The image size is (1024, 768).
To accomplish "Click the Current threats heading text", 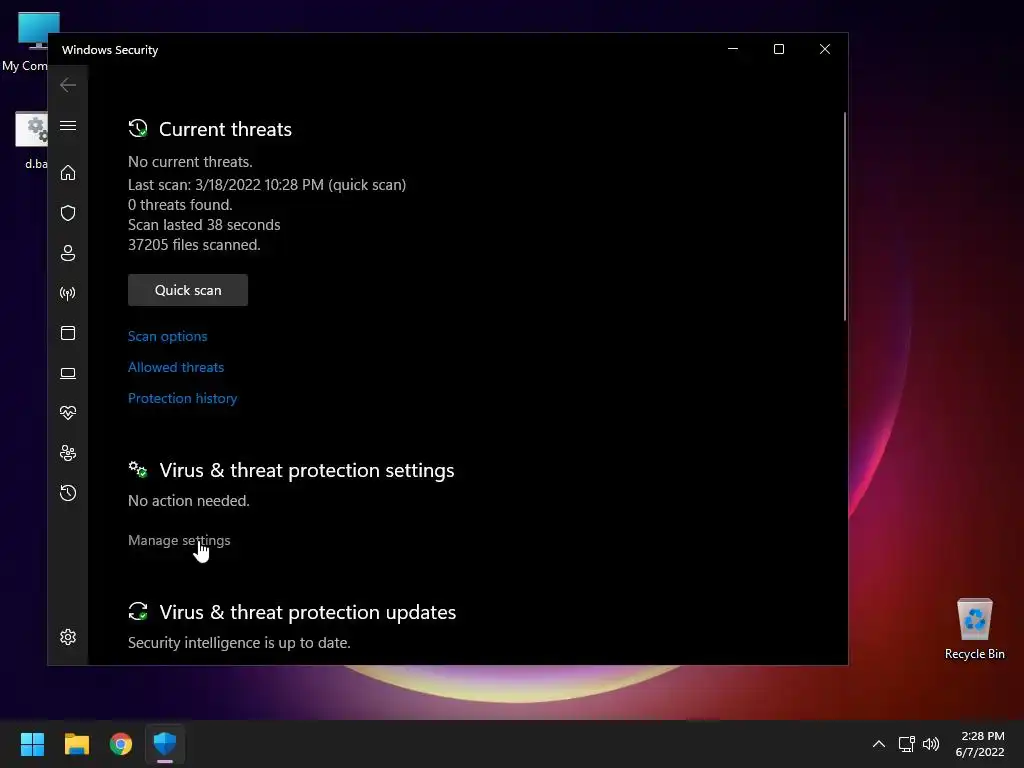I will pos(225,129).
